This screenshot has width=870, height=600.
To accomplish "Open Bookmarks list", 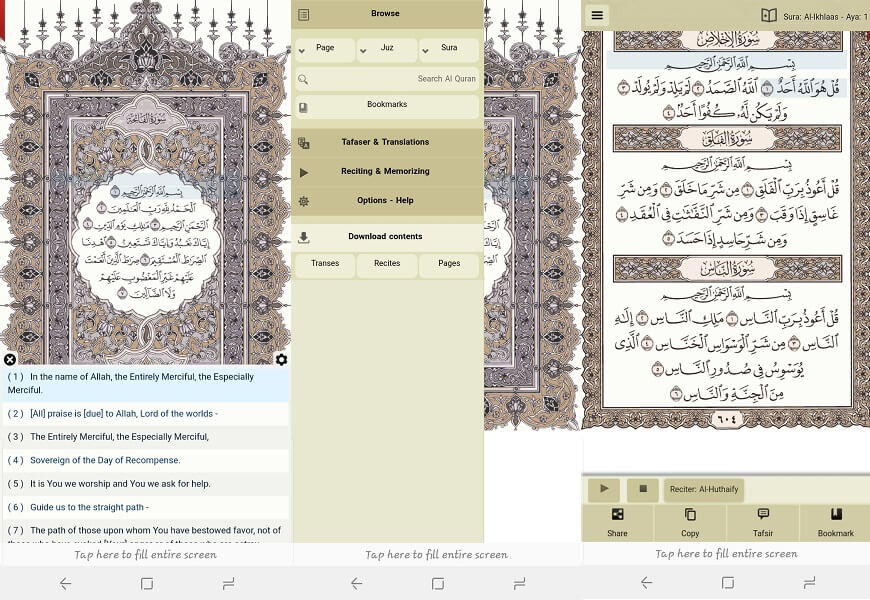I will point(387,107).
